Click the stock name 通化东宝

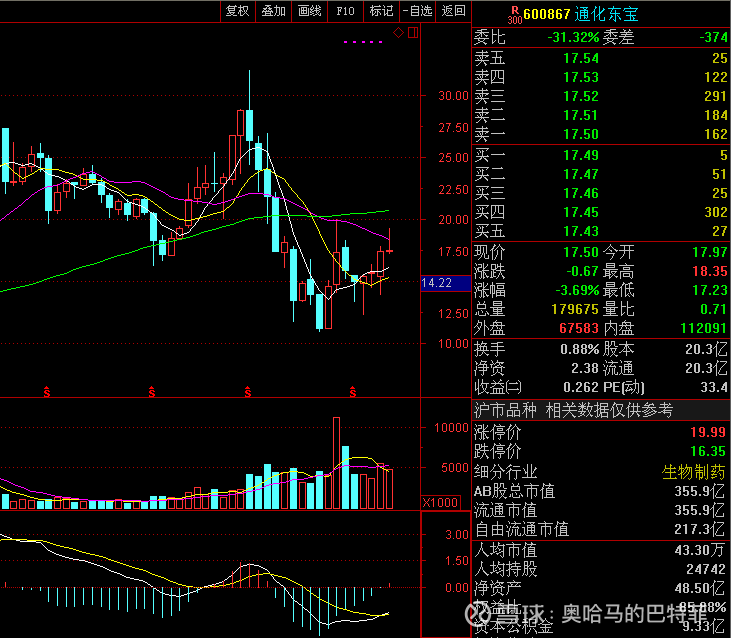606,15
